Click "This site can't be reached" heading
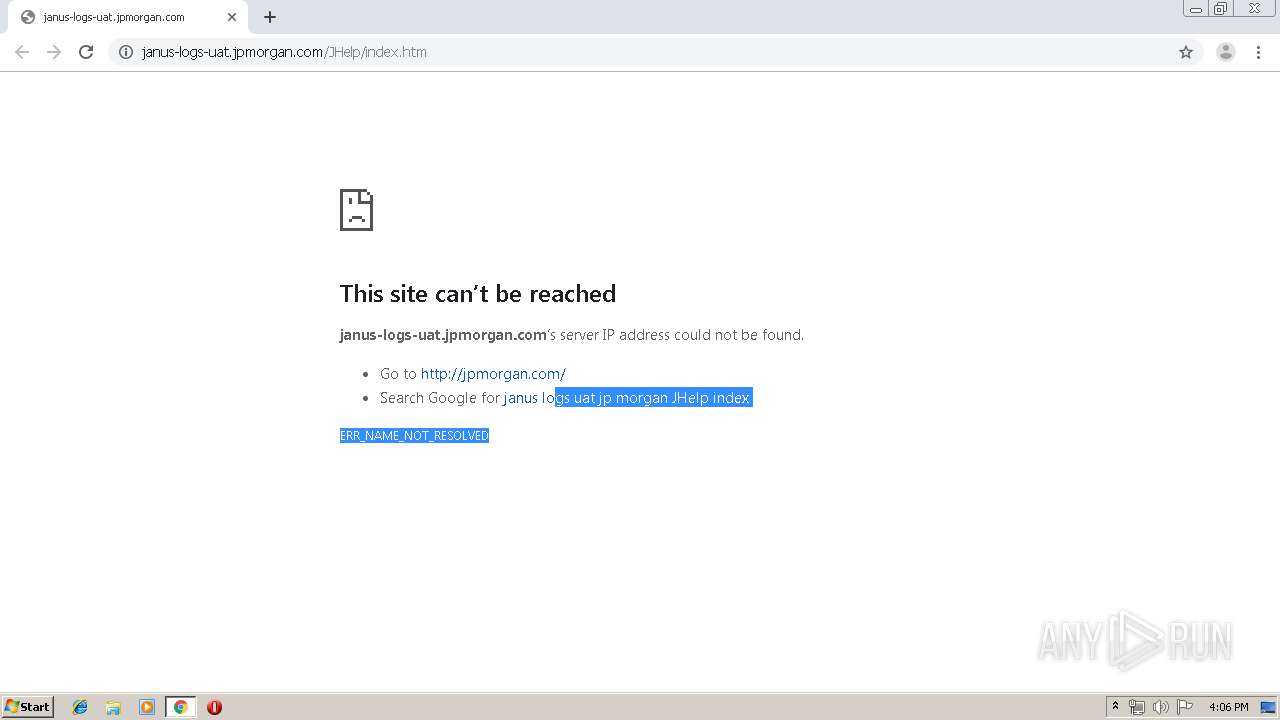This screenshot has width=1280, height=720. (478, 294)
